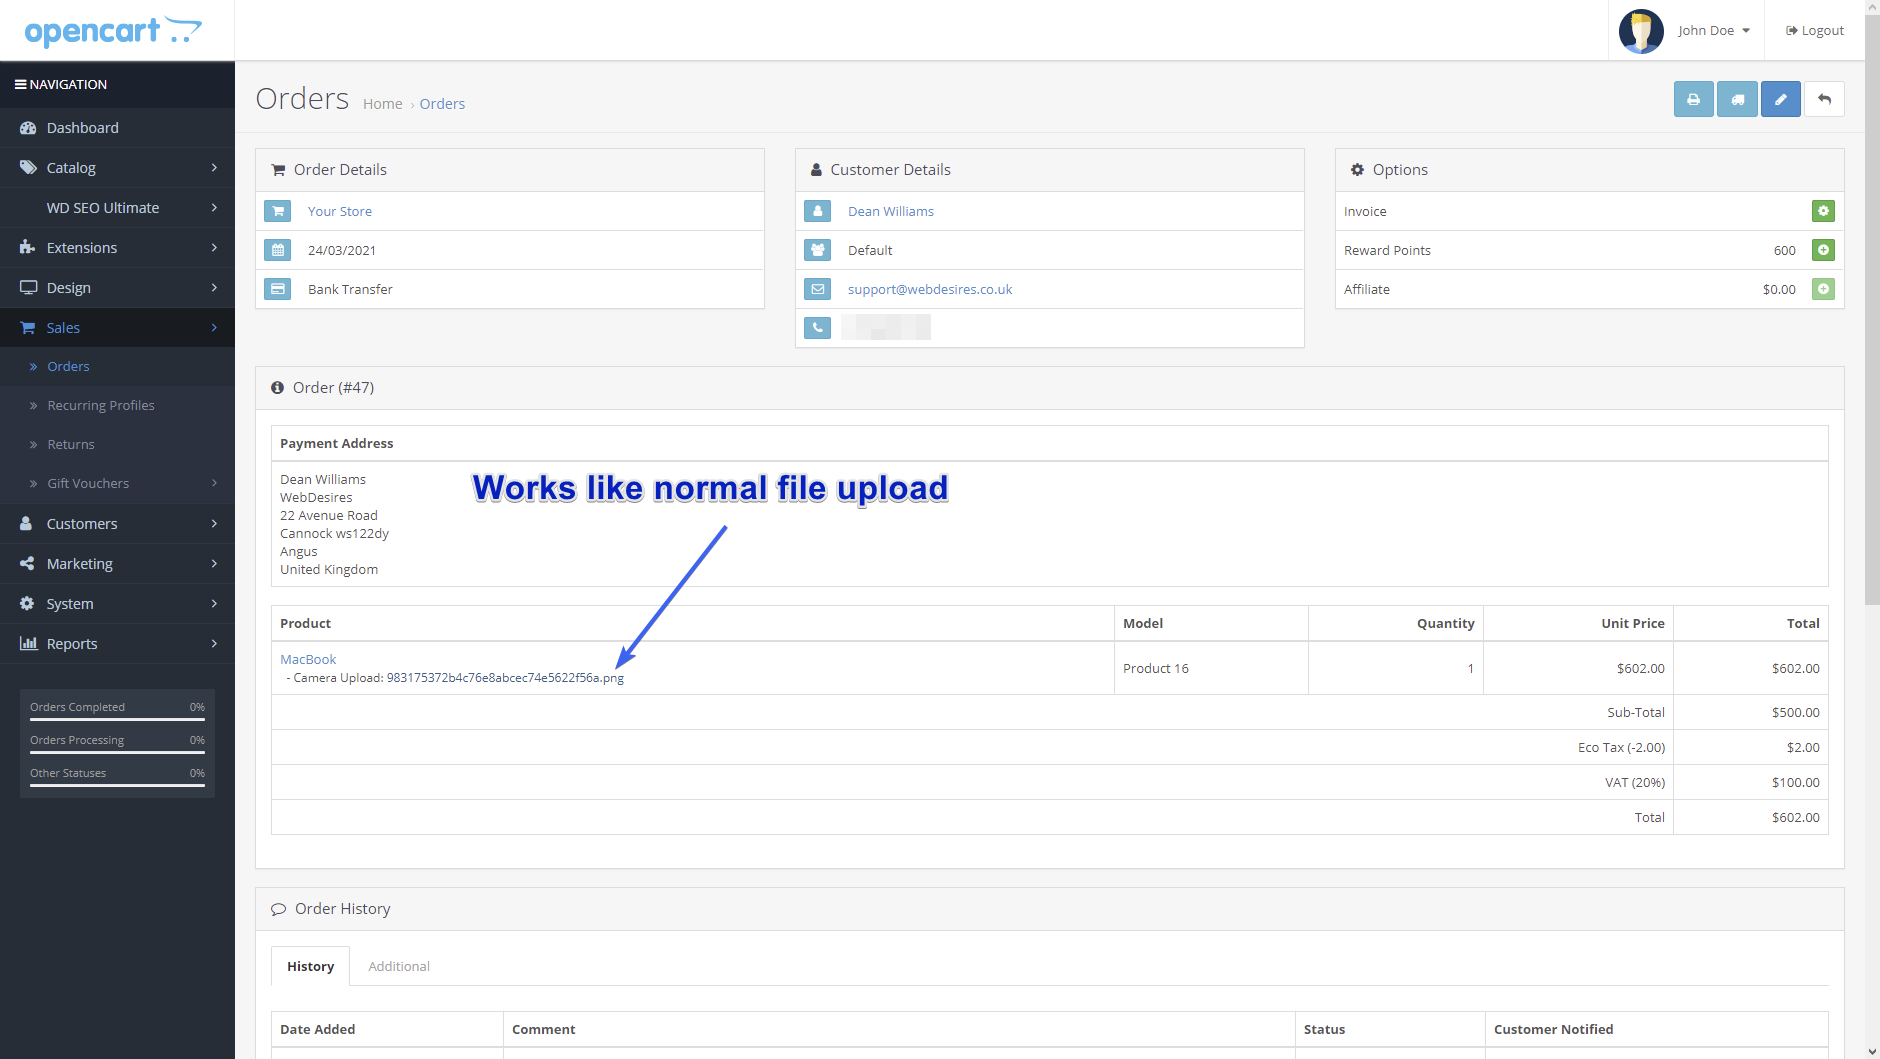Screen dimensions: 1880x1059
Task: Click the blue pencil edit button
Action: (x=1780, y=99)
